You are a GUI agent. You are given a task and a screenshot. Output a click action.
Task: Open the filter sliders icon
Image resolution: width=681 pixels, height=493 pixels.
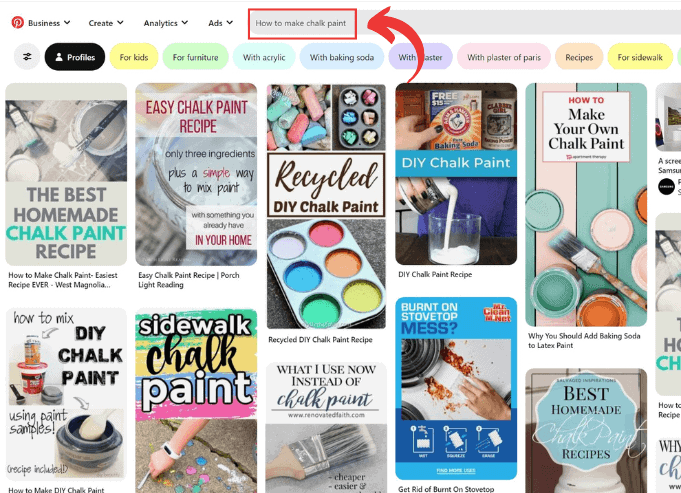27,57
